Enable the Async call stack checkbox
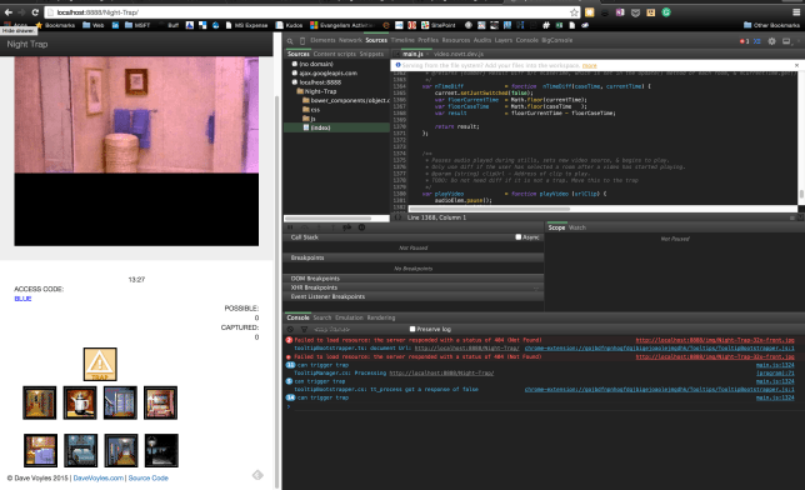This screenshot has width=805, height=490. click(518, 237)
